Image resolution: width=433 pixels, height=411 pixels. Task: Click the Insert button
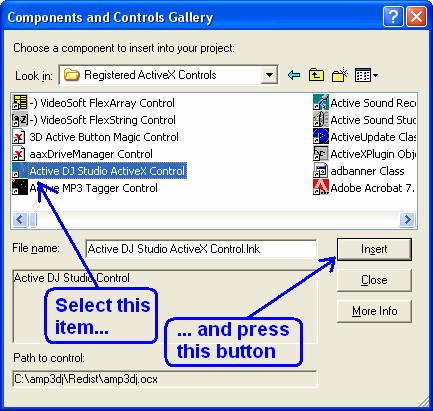pyautogui.click(x=374, y=249)
